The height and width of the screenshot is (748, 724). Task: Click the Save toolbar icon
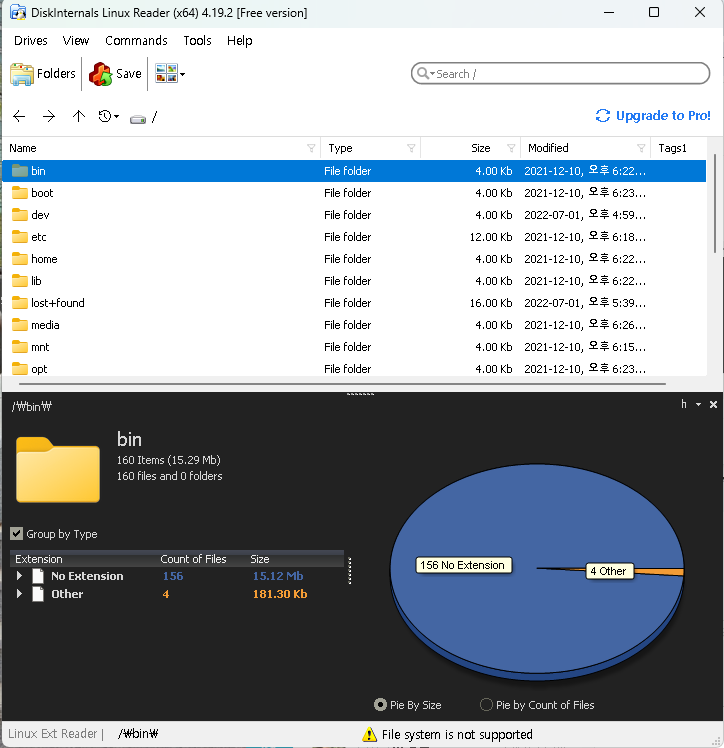[100, 74]
